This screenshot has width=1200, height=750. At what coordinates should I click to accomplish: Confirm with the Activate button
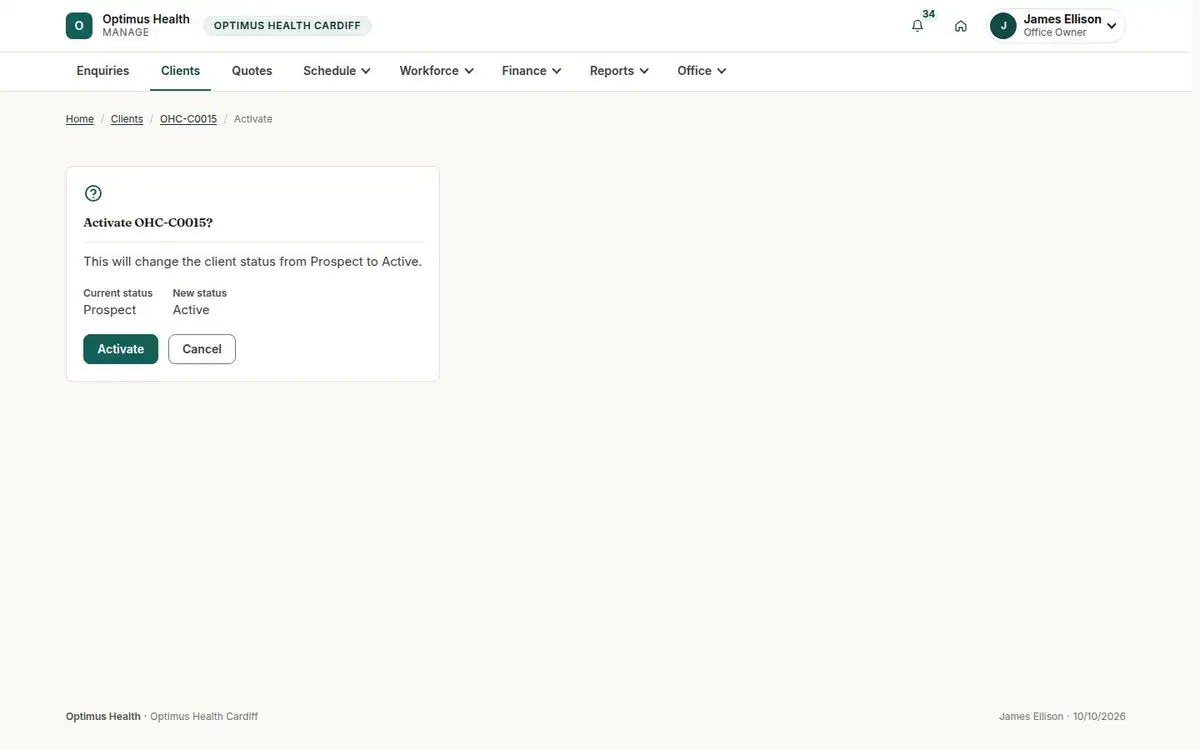point(121,349)
